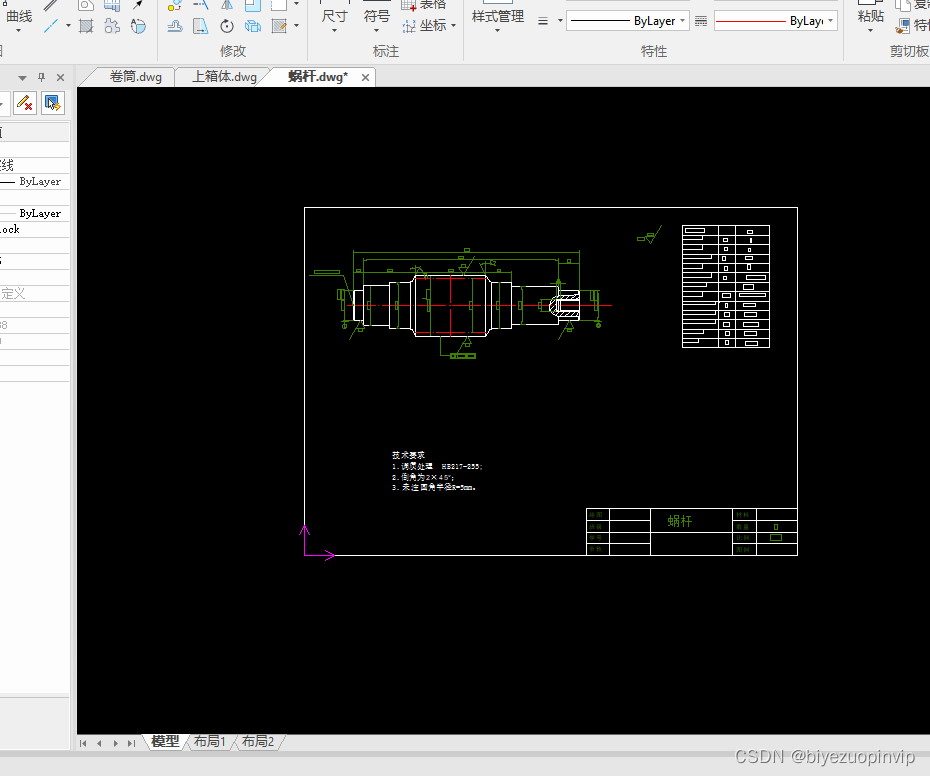Screen dimensions: 930x776
Task: Go to previous layout tab arrow
Action: pyautogui.click(x=99, y=743)
